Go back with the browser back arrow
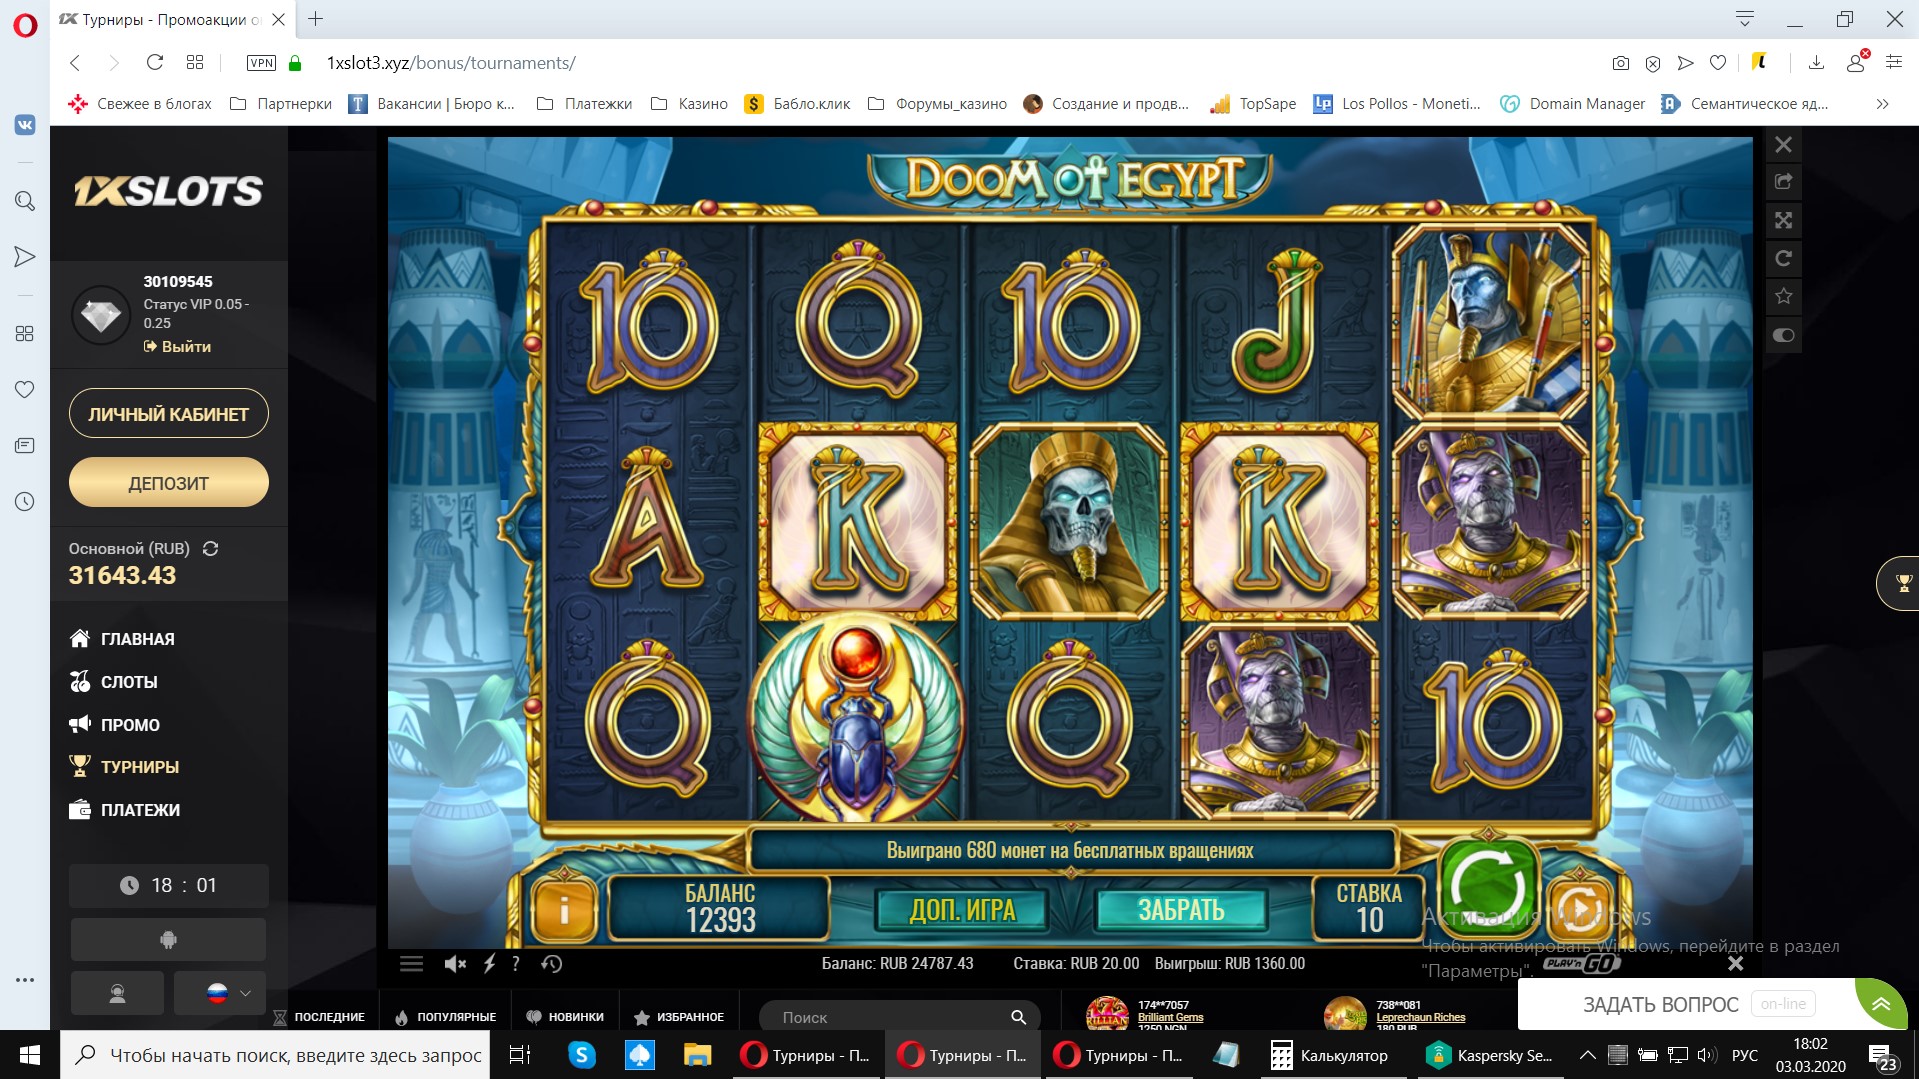This screenshot has height=1079, width=1919. pos(75,63)
